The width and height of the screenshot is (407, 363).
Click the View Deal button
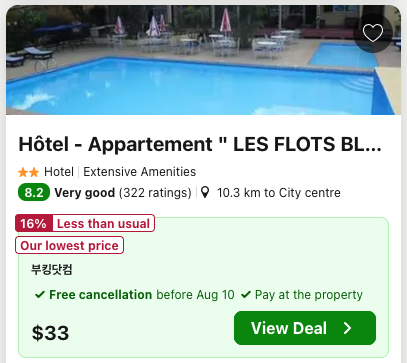point(305,328)
